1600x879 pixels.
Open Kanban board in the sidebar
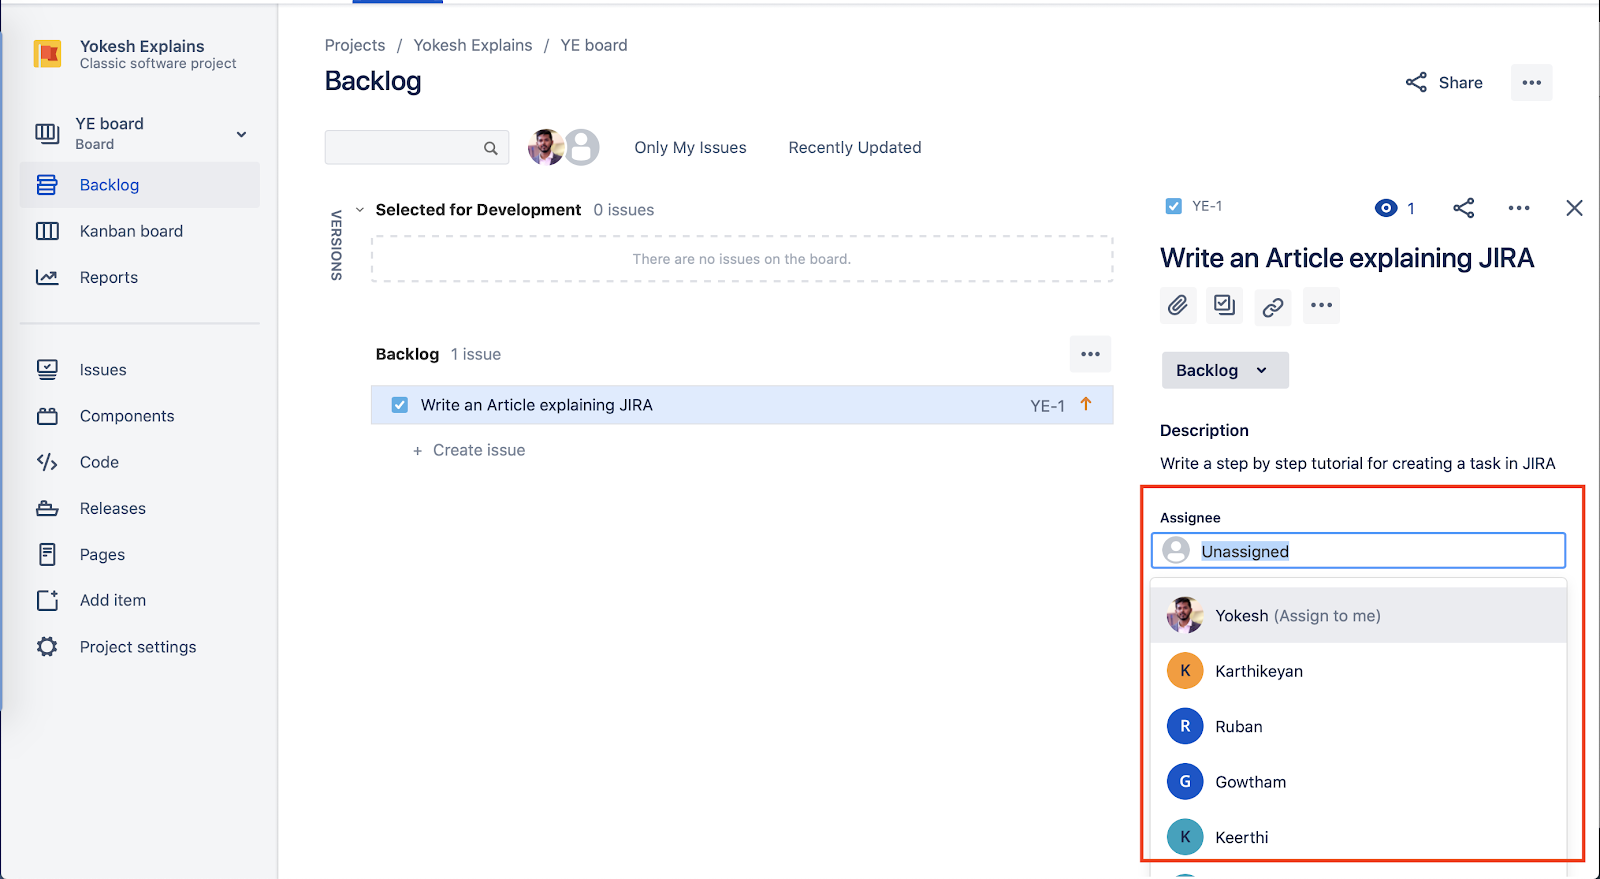[140, 231]
